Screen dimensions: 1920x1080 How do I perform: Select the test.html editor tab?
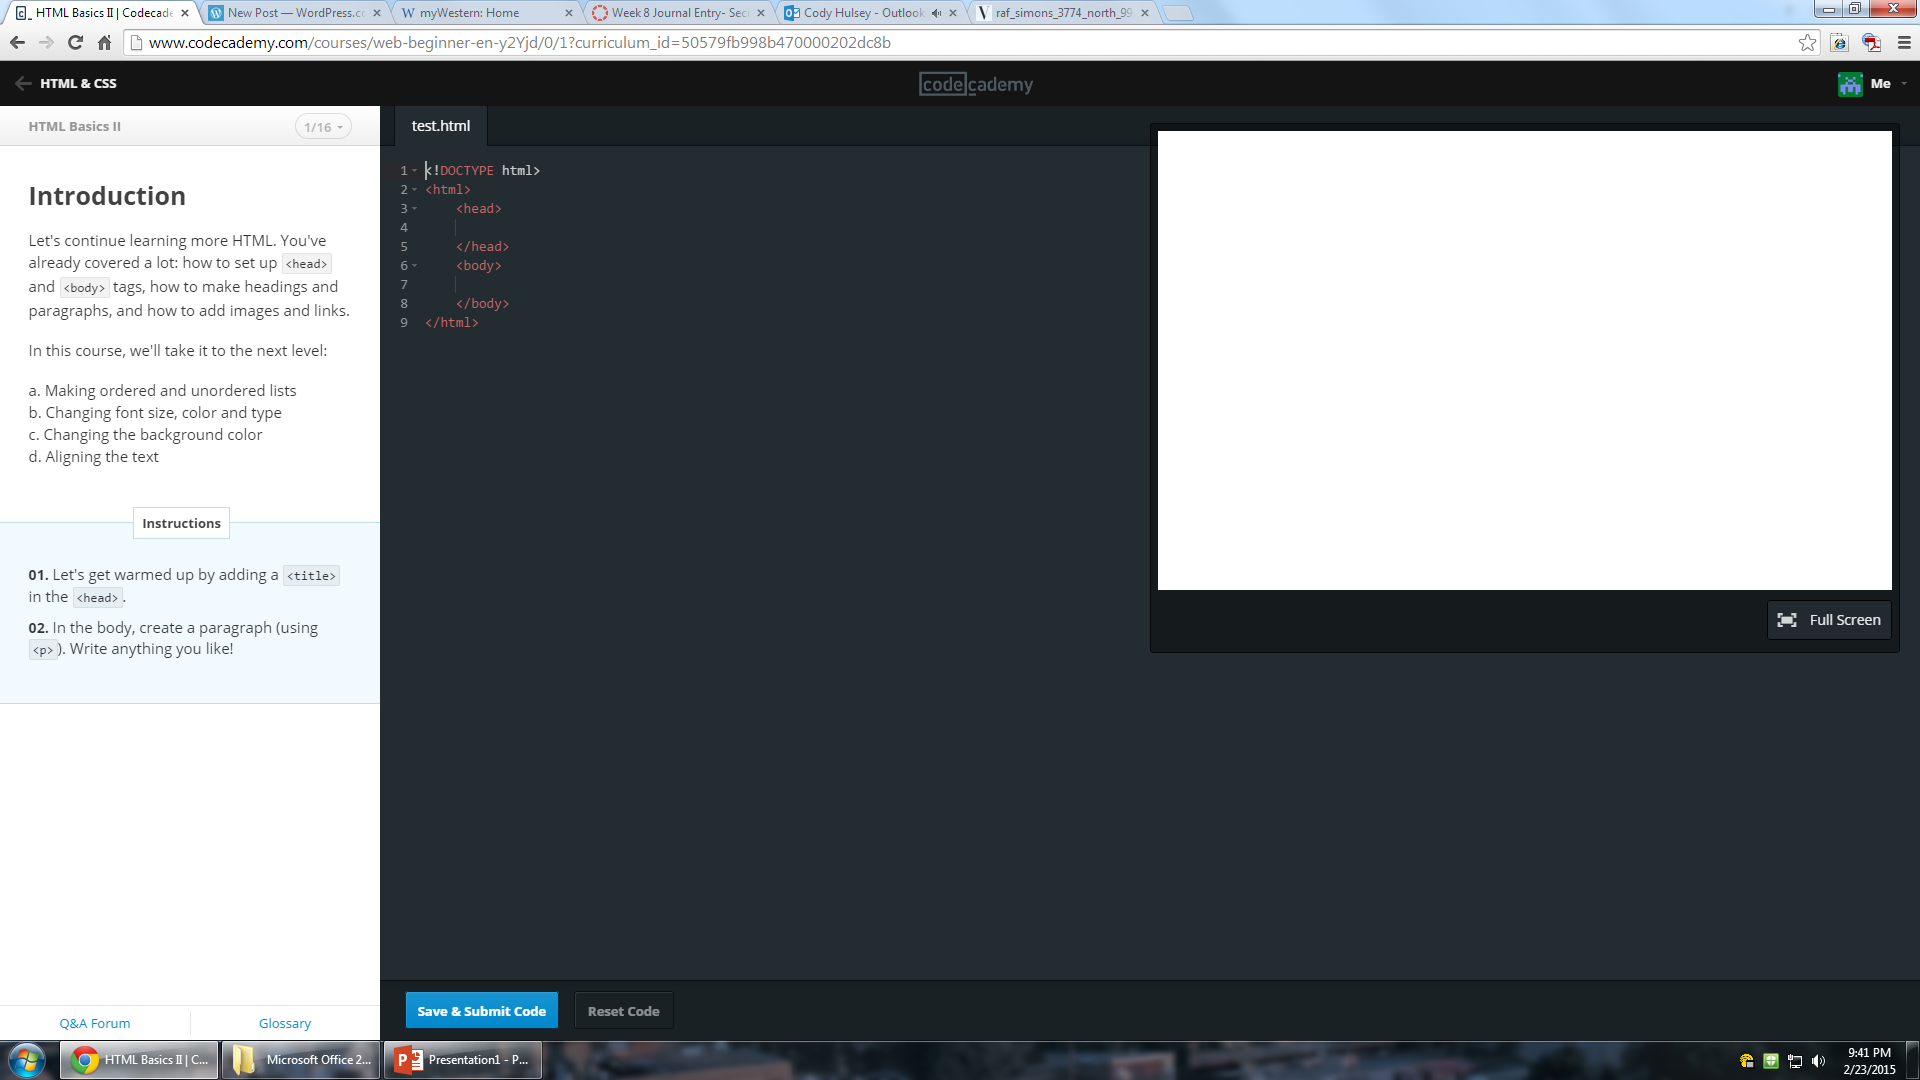[x=440, y=126]
